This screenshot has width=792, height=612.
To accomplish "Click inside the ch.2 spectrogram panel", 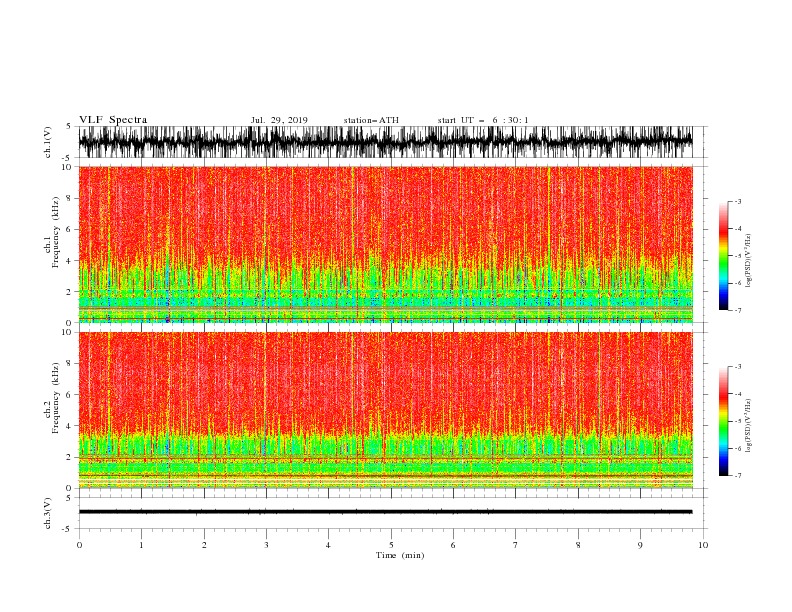I will (385, 410).
